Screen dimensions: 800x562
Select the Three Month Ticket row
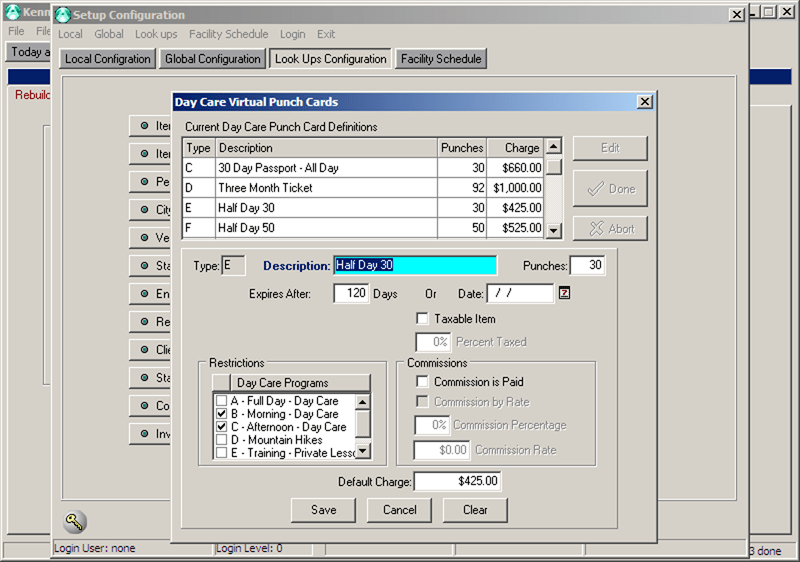pos(363,188)
